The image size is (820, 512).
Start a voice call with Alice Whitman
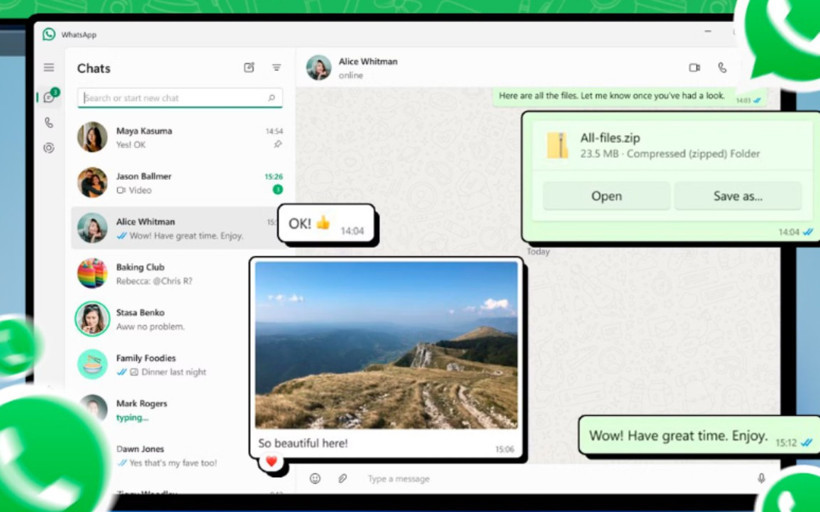(722, 67)
